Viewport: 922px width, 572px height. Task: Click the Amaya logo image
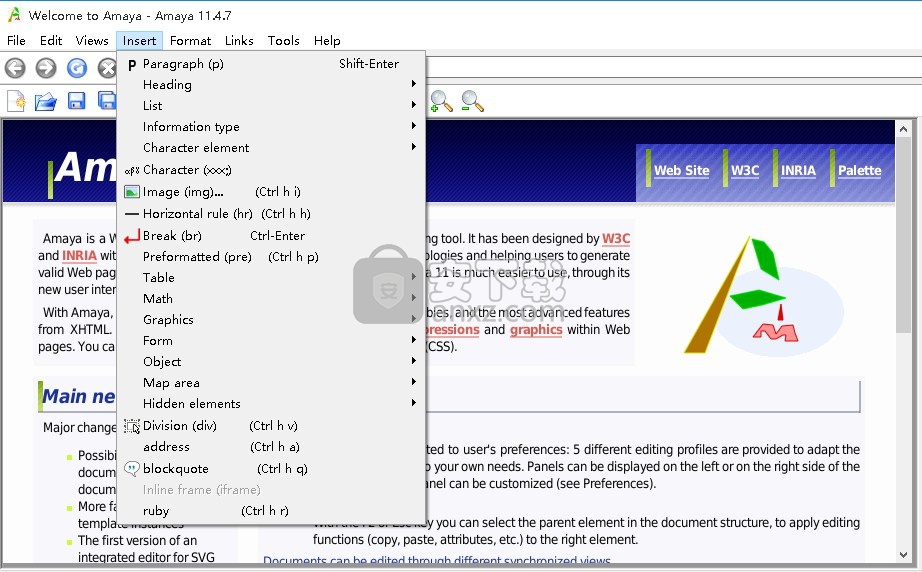(763, 296)
